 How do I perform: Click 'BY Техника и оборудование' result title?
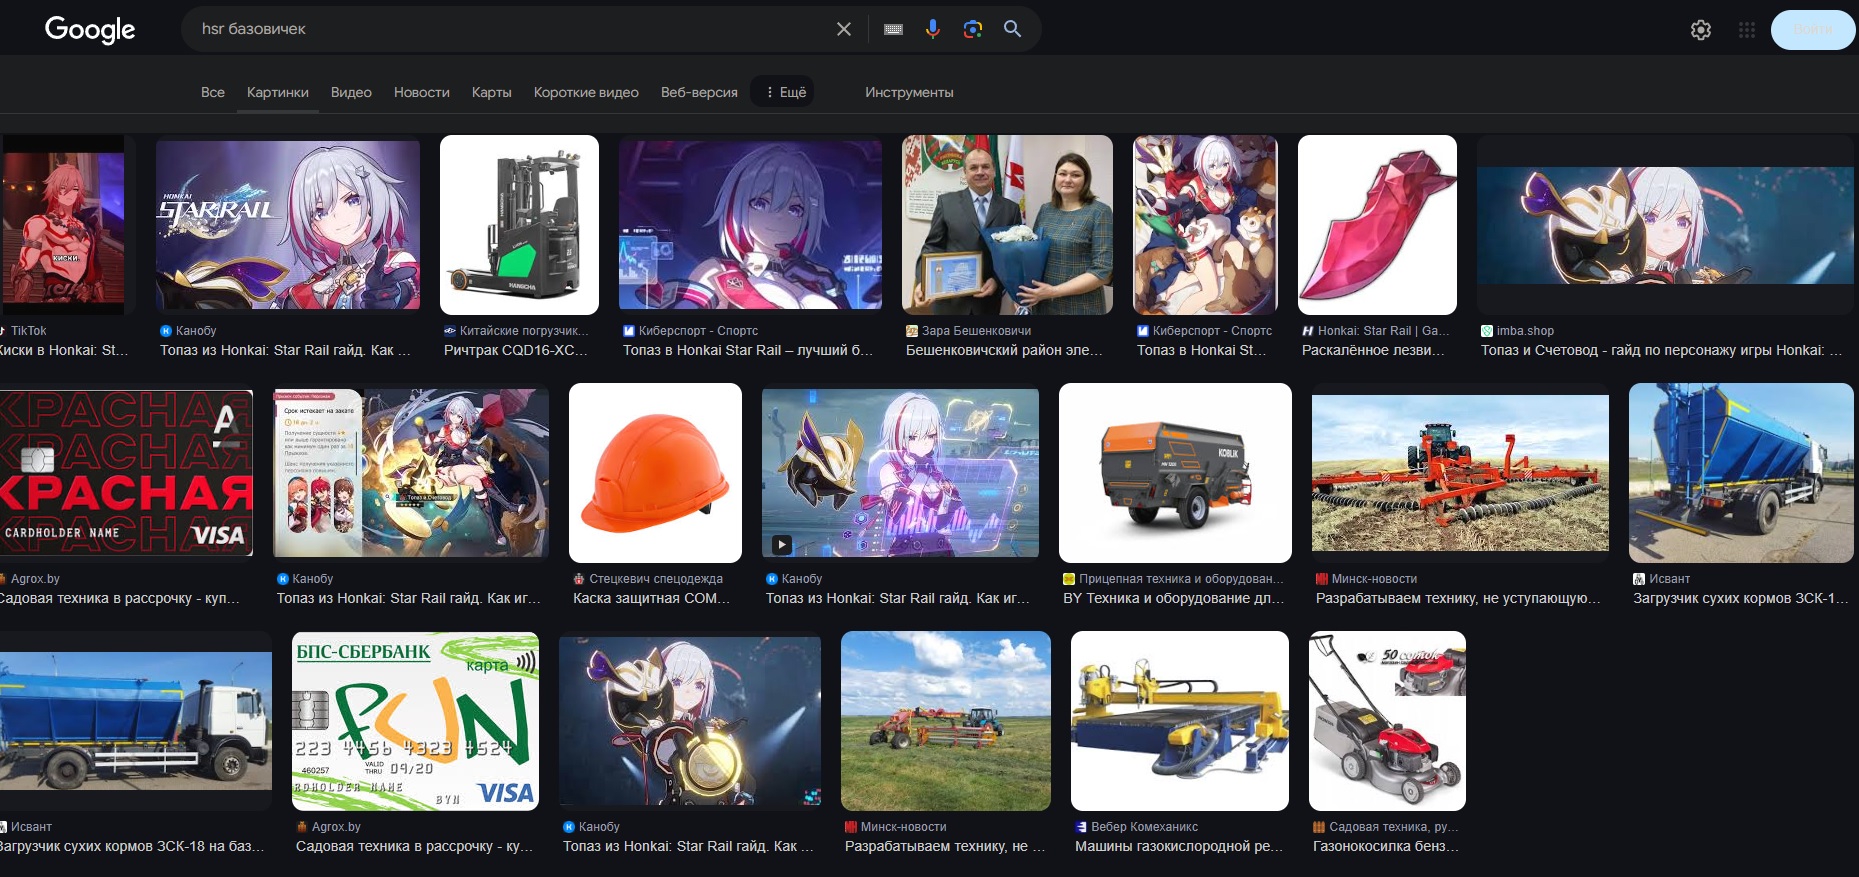tap(1173, 598)
